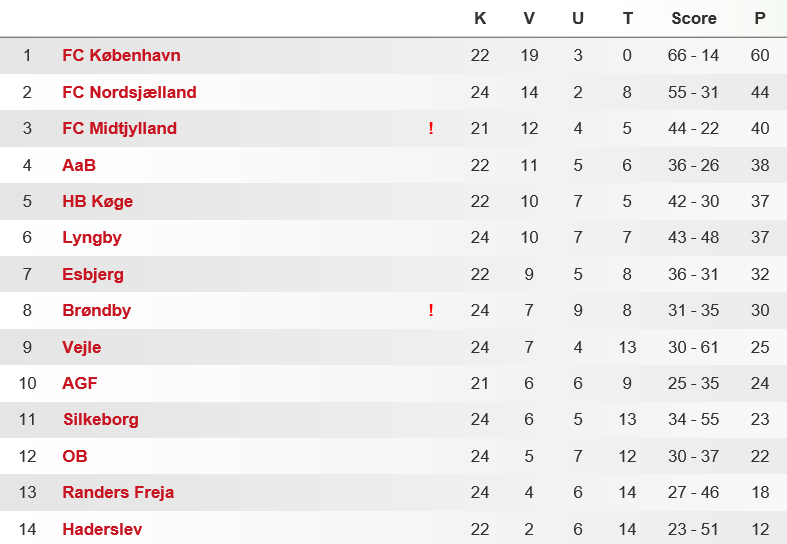Viewport: 787px width, 544px height.
Task: Click the K matches column header
Action: tap(480, 19)
